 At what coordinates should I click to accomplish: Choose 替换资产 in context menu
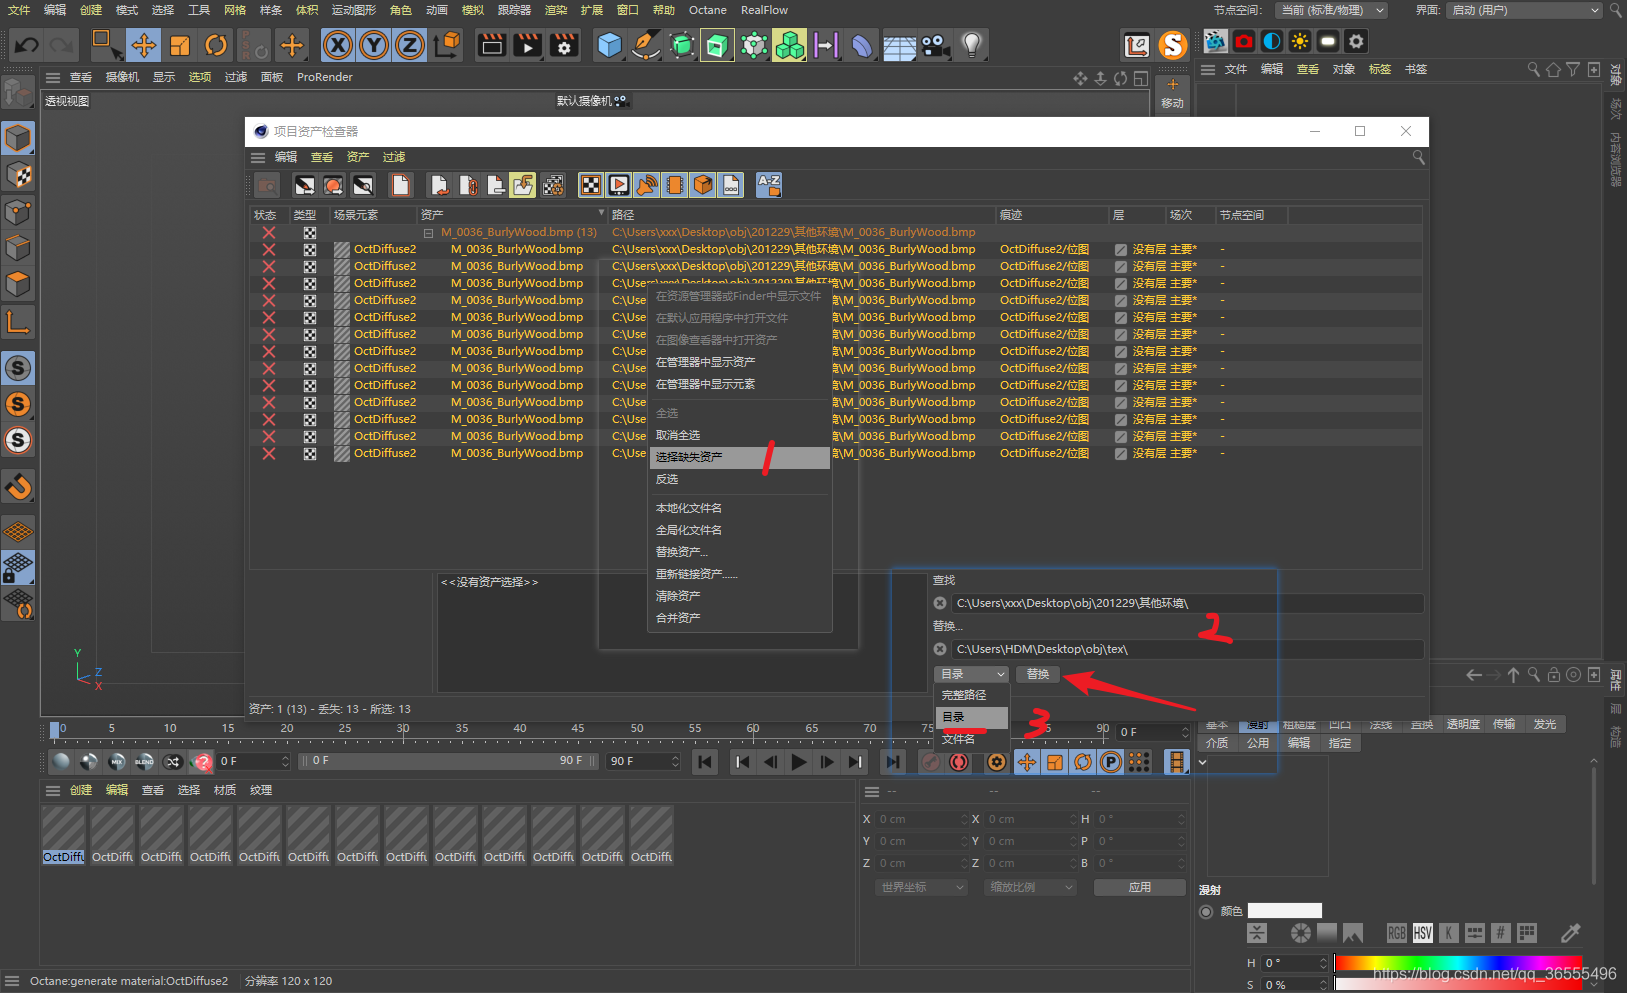point(740,552)
